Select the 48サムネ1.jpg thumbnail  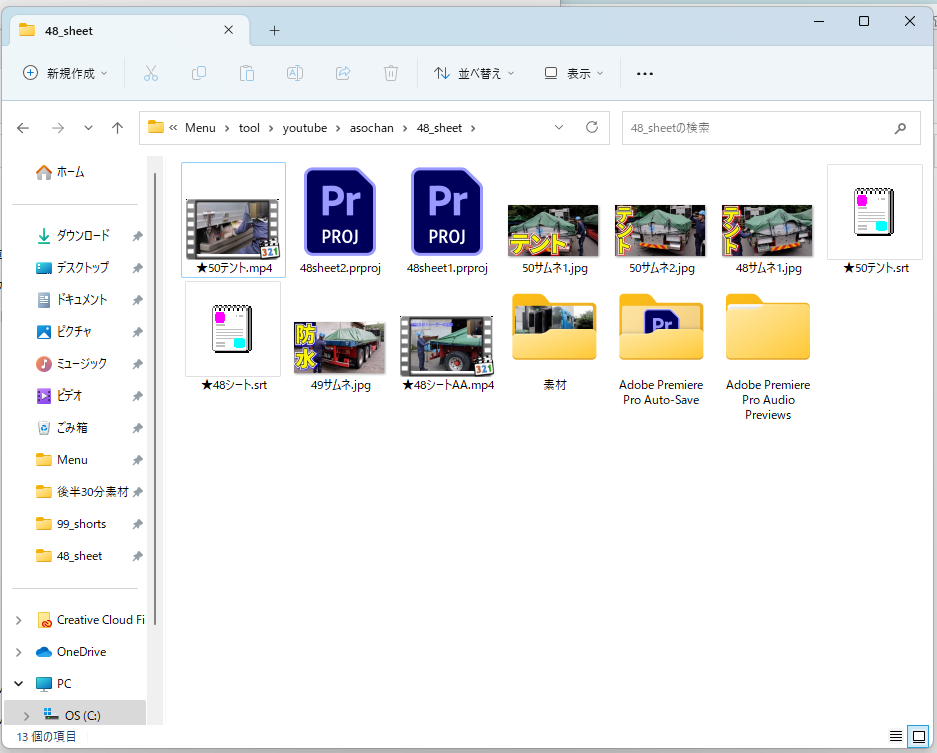[x=767, y=230]
